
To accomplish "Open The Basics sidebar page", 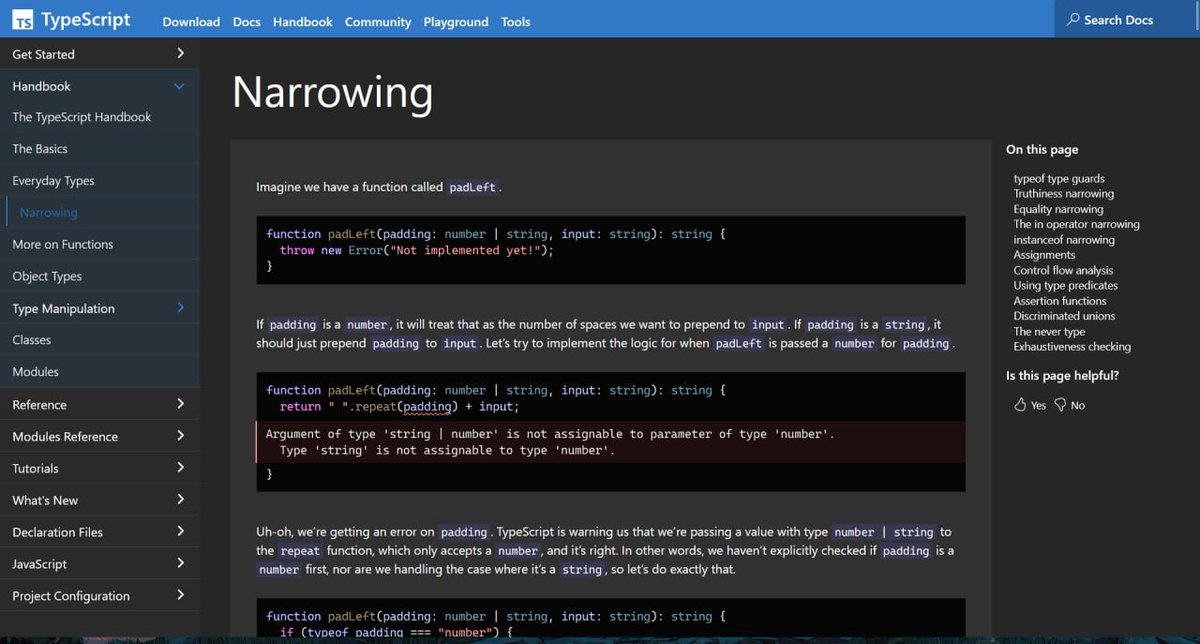I will [x=40, y=149].
